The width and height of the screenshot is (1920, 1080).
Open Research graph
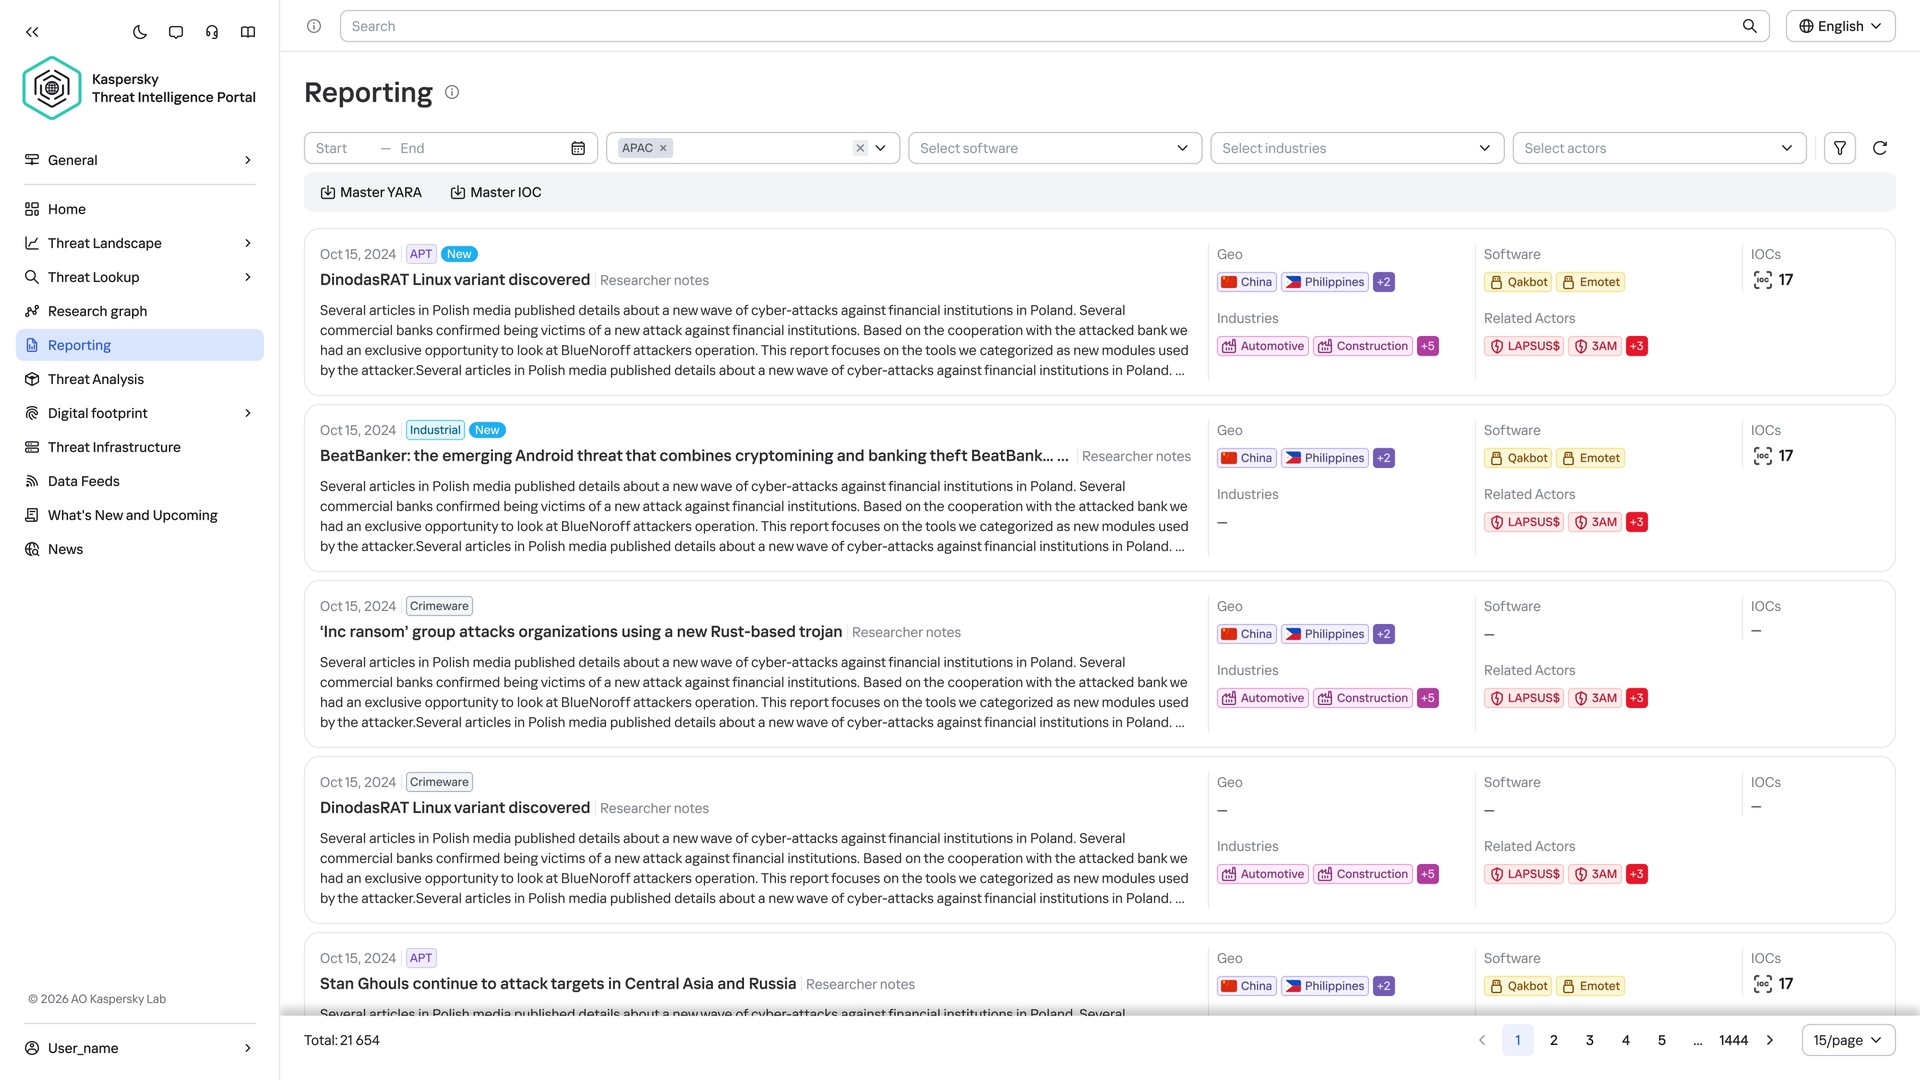140,311
